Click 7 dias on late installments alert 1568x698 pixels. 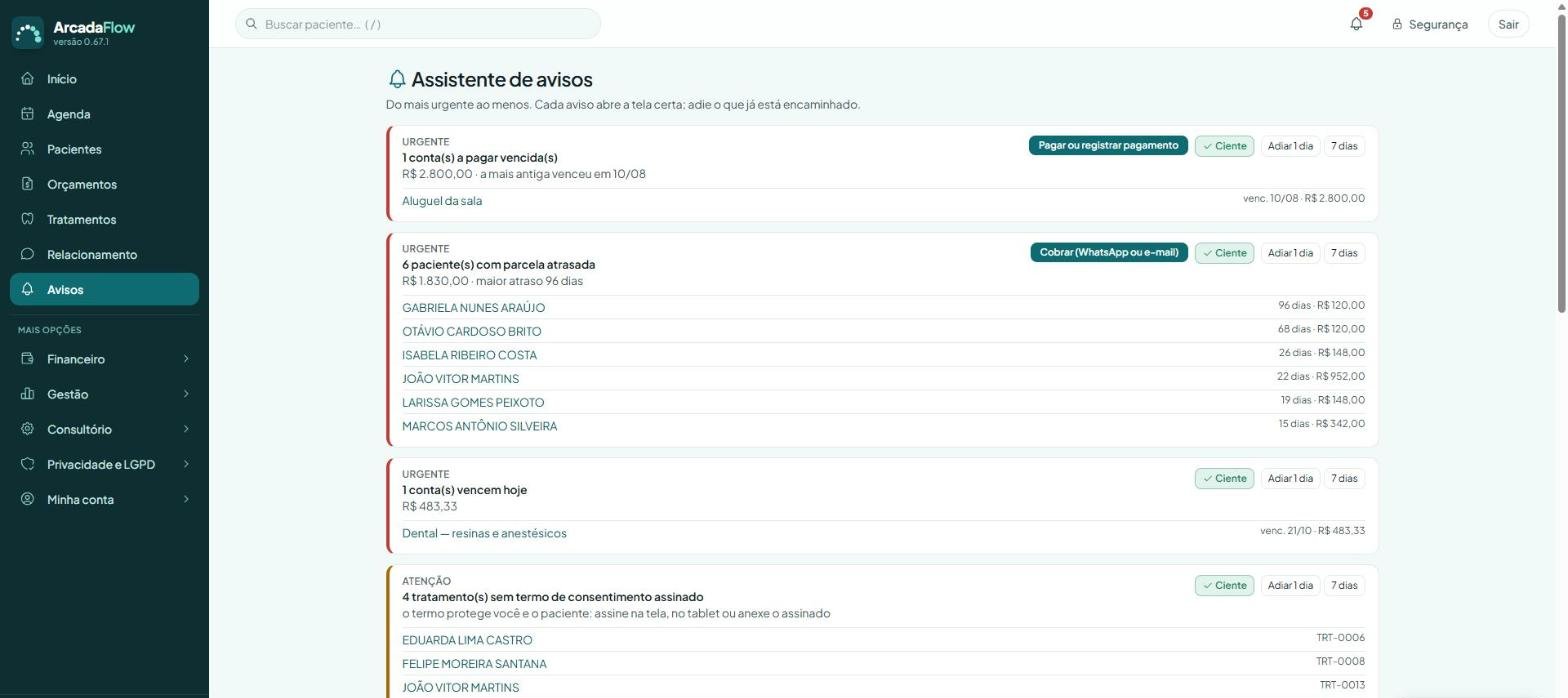1345,253
